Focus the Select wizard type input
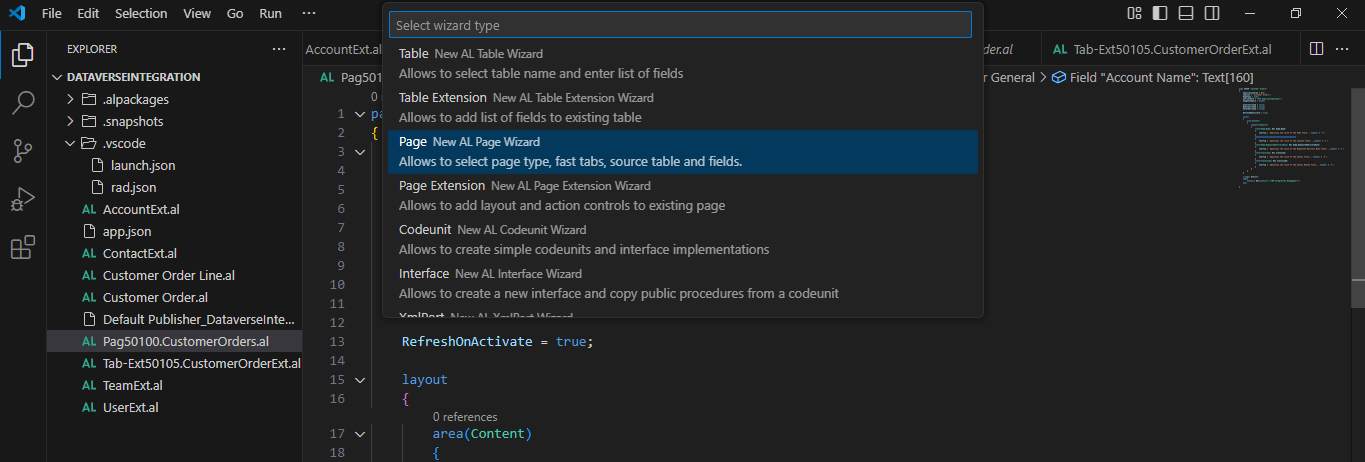This screenshot has width=1365, height=462. (x=680, y=25)
